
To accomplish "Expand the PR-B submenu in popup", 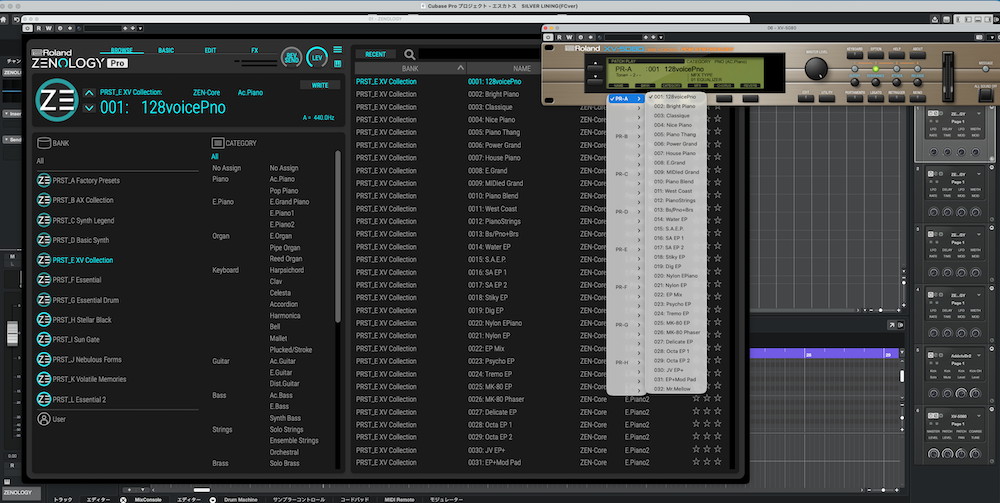I will point(625,136).
